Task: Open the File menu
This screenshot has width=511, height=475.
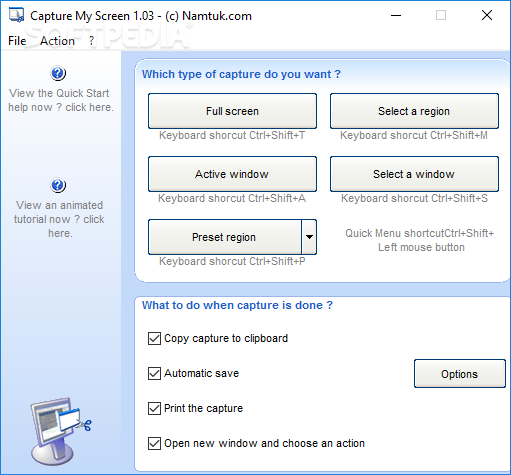Action: coord(17,41)
